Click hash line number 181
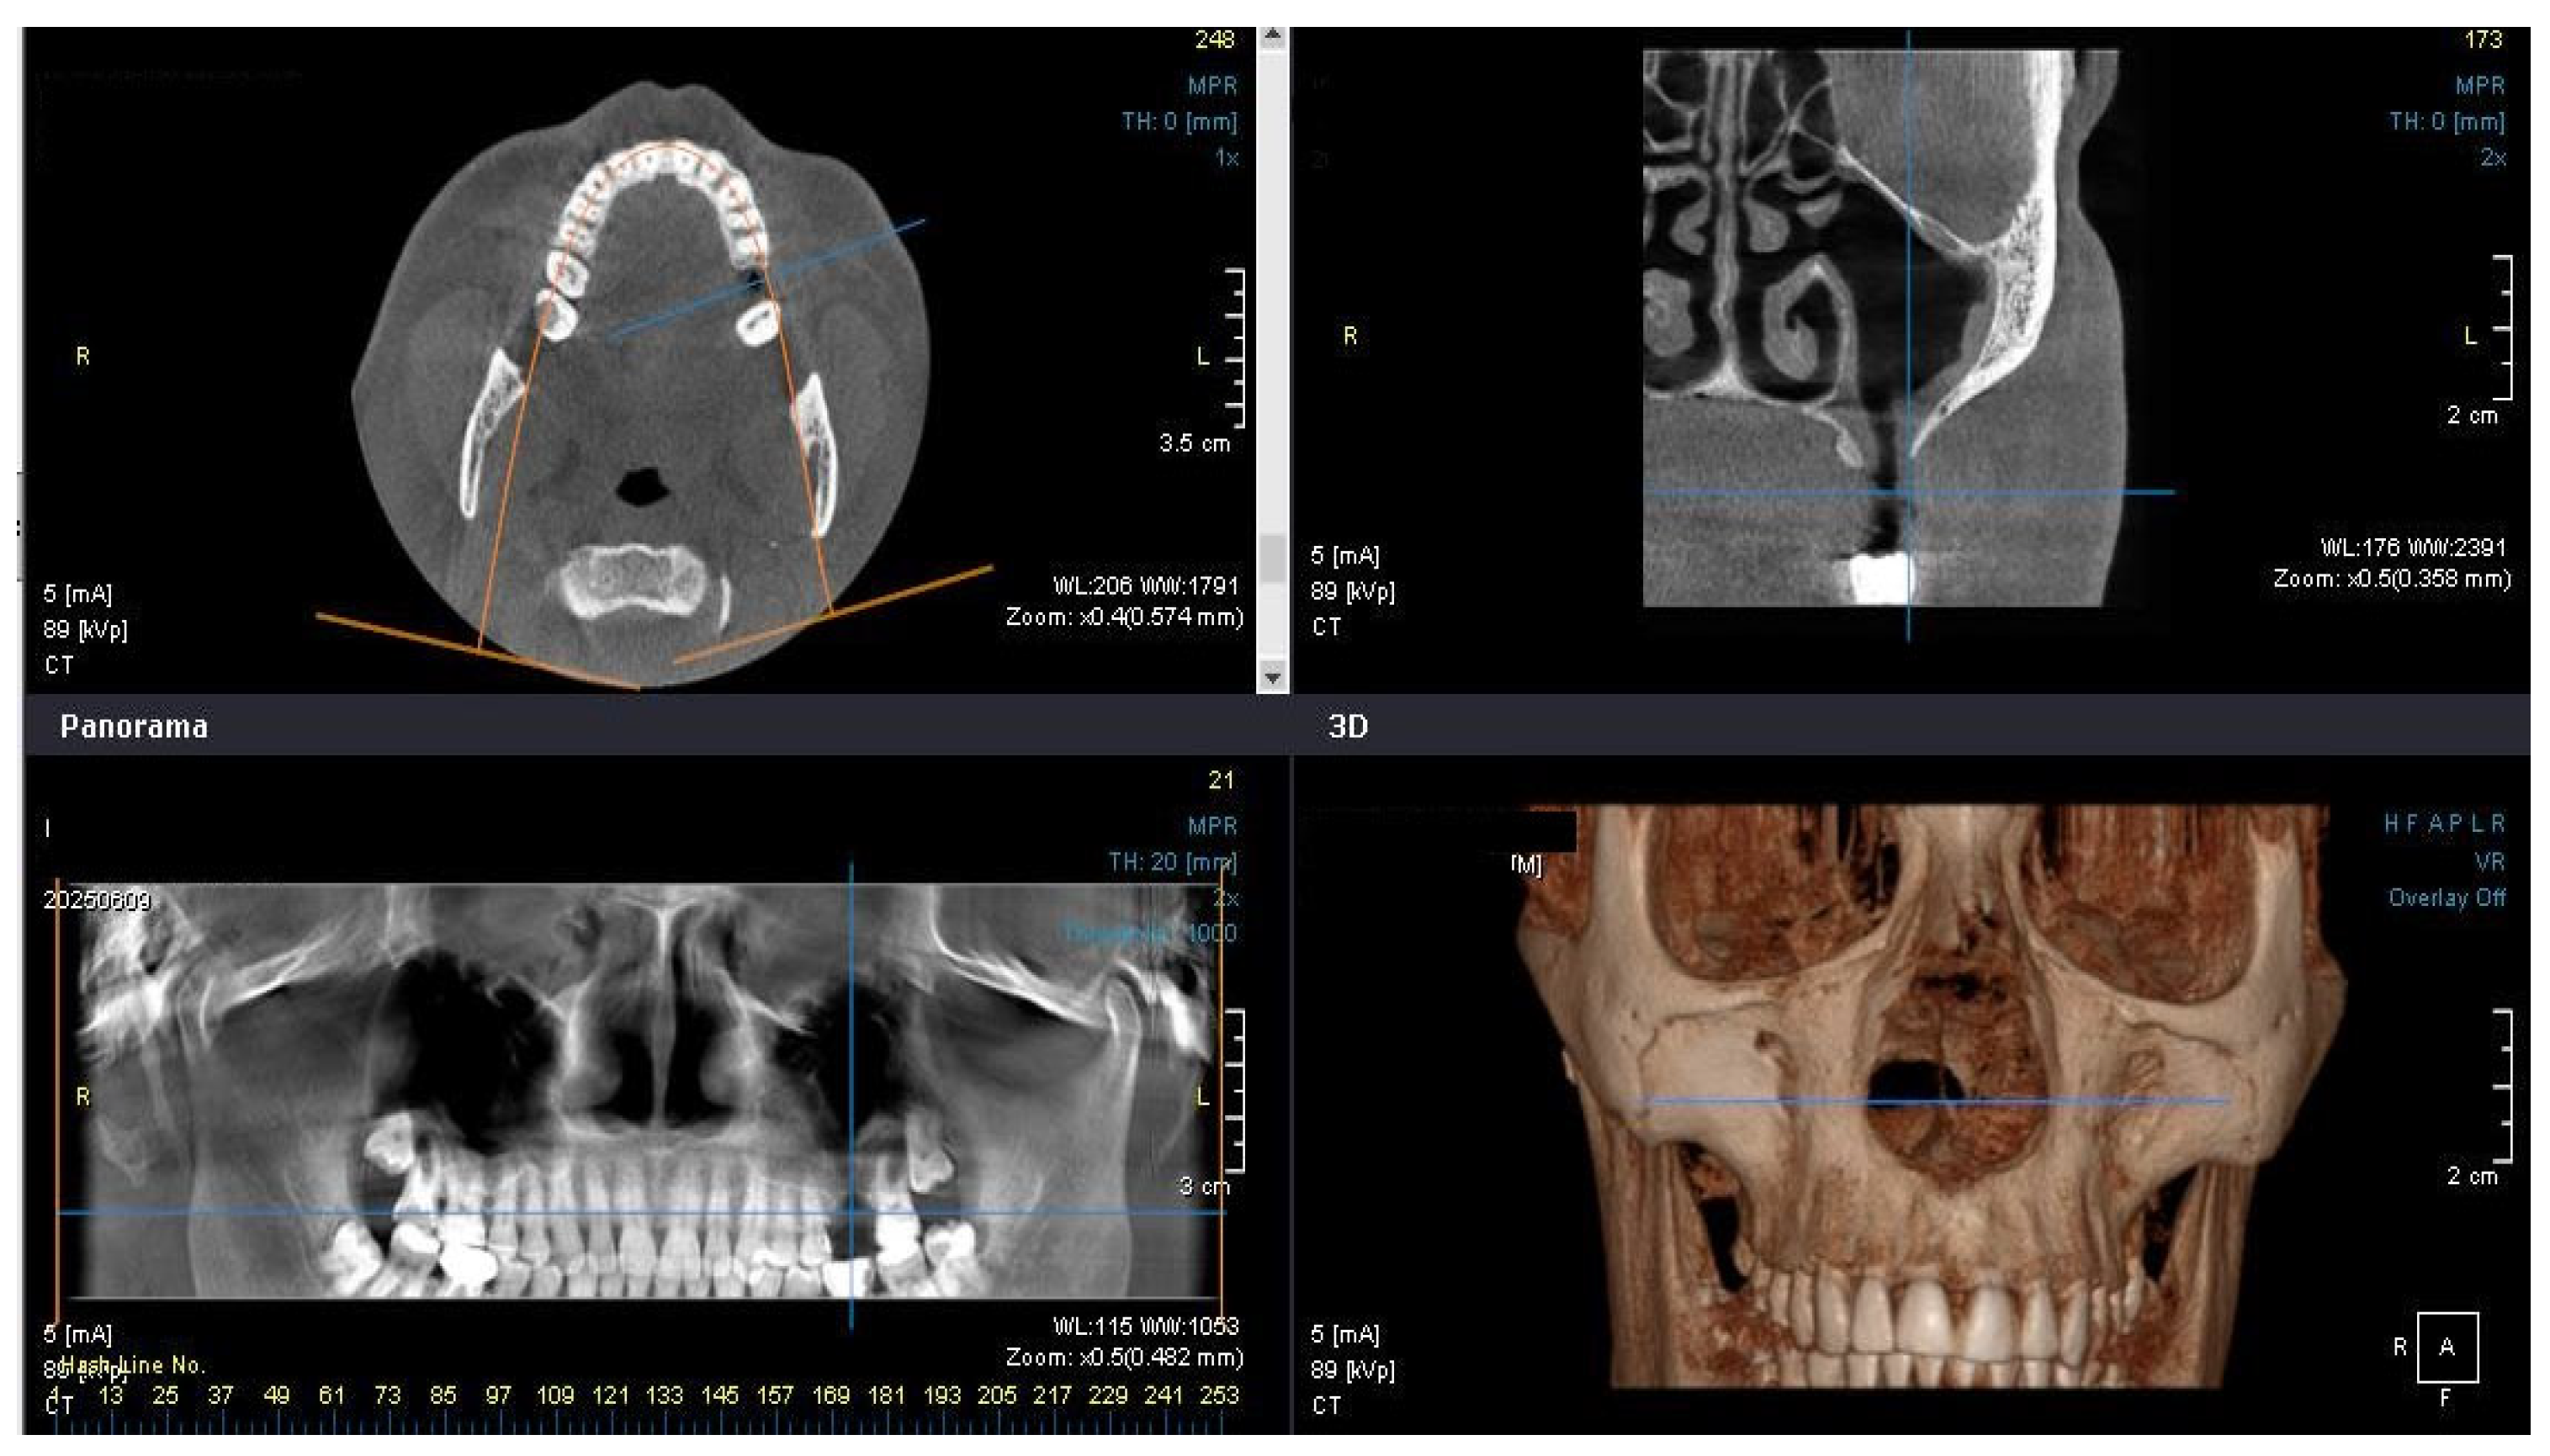The height and width of the screenshot is (1456, 2550). [x=886, y=1395]
